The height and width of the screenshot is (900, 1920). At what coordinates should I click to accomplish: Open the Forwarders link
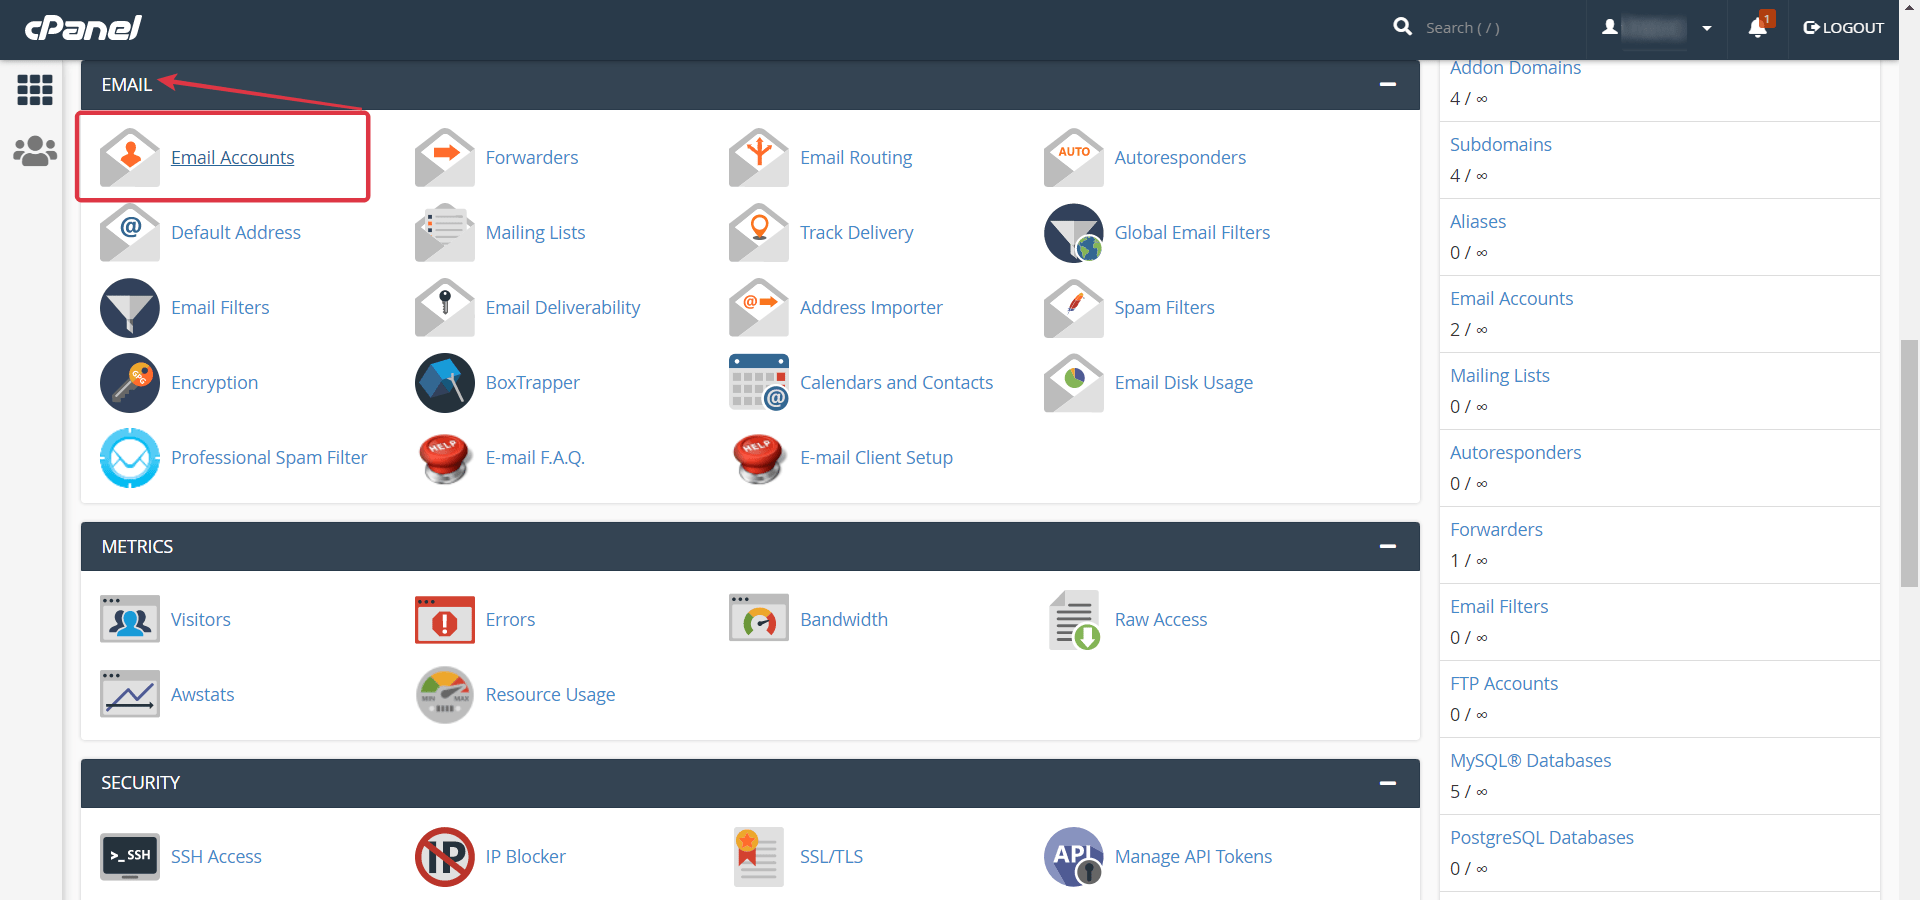pos(532,158)
